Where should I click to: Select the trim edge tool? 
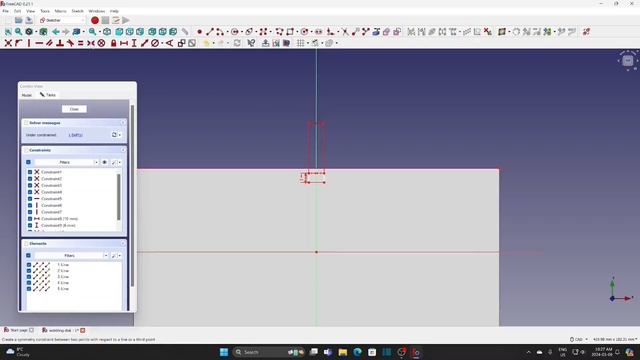(x=345, y=31)
